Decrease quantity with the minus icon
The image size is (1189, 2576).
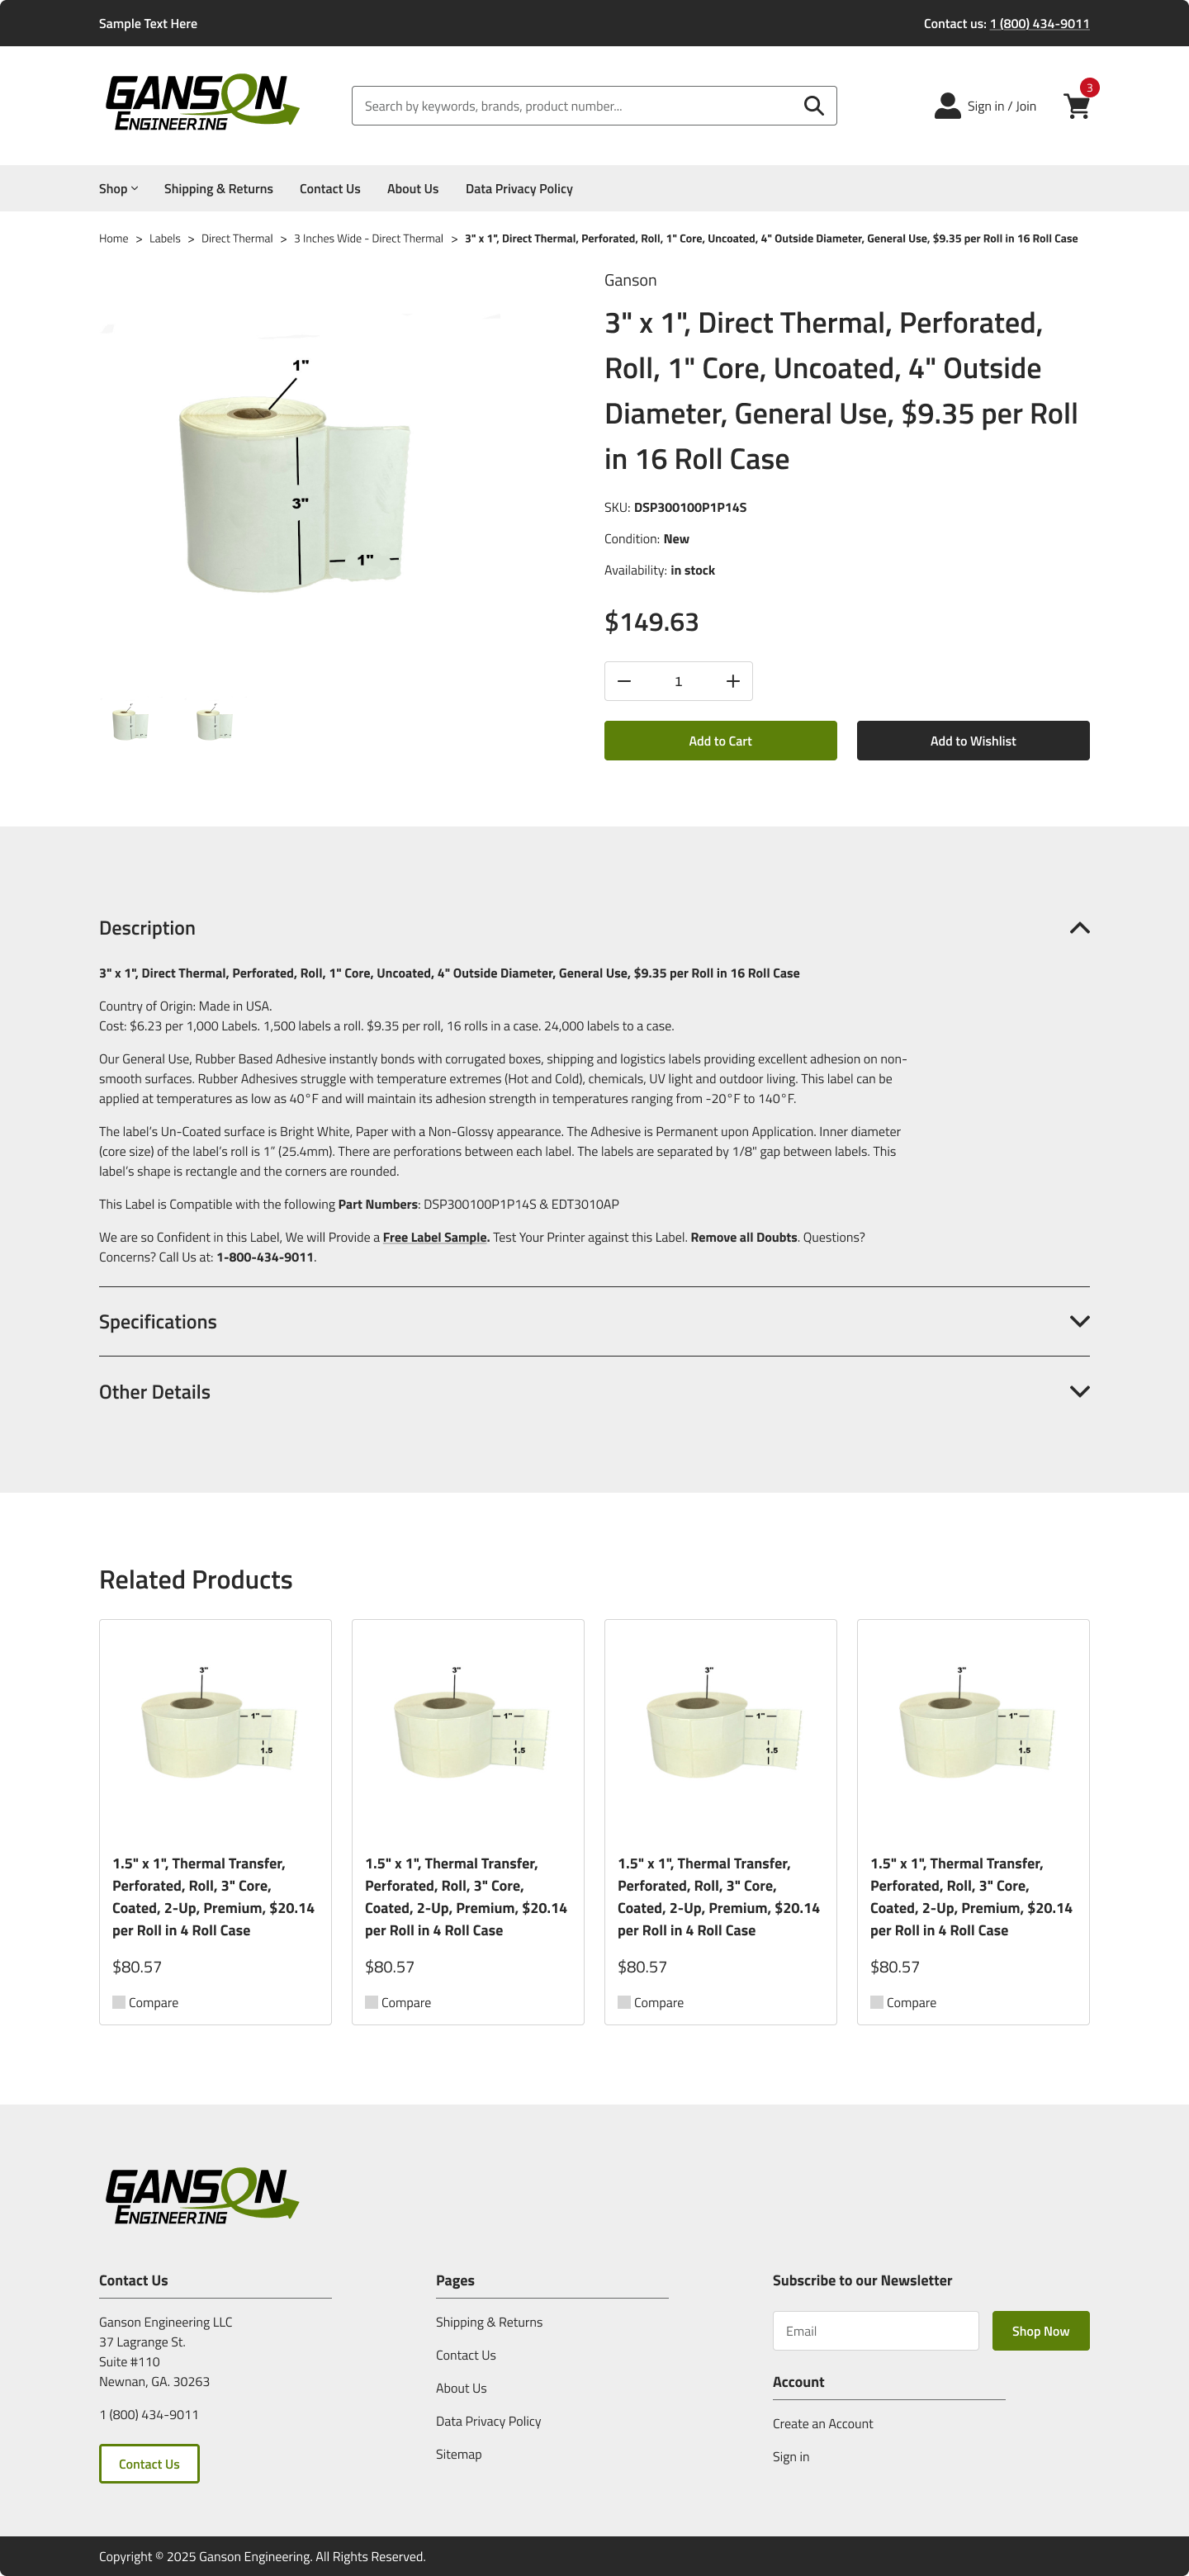point(624,681)
